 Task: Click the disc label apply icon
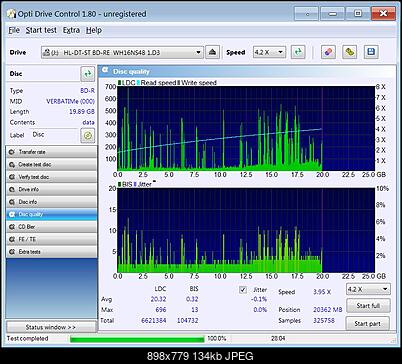(x=88, y=135)
